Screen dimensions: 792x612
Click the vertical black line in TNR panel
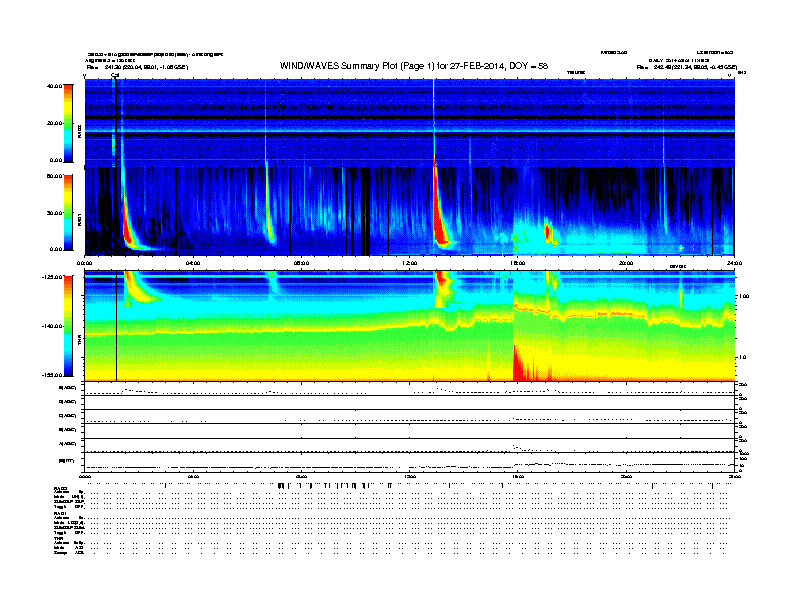117,326
